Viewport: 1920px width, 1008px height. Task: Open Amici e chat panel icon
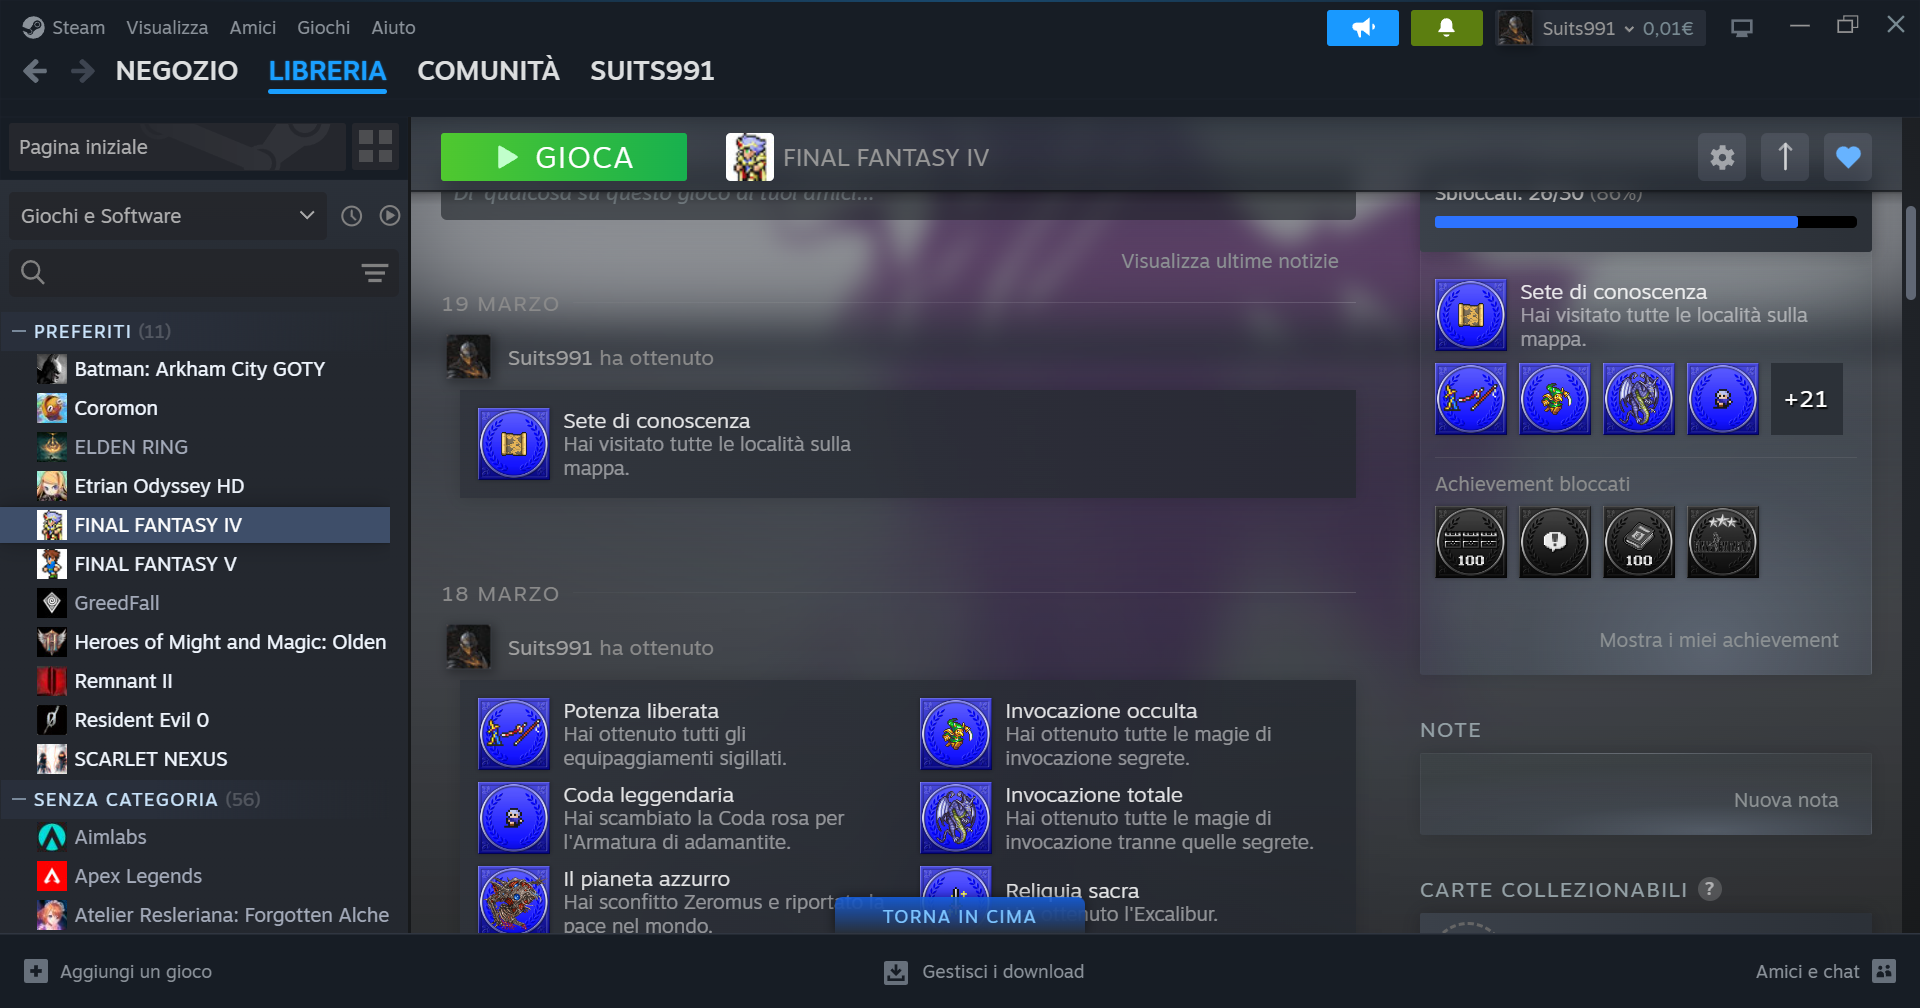click(x=1884, y=971)
